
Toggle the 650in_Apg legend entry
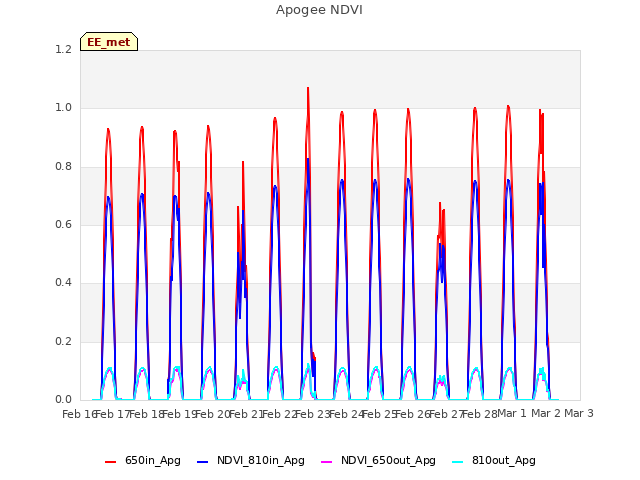[x=143, y=461]
